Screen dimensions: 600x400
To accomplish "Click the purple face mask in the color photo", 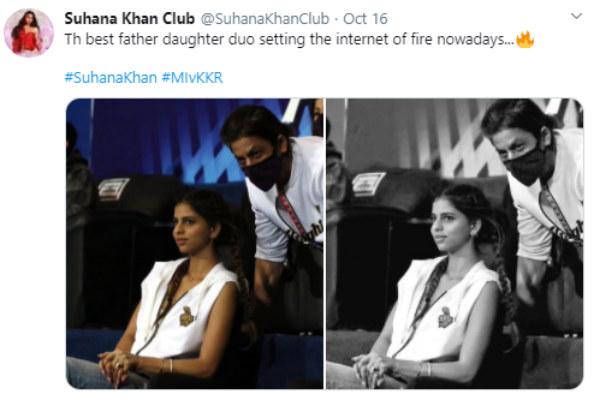I will pos(265,171).
